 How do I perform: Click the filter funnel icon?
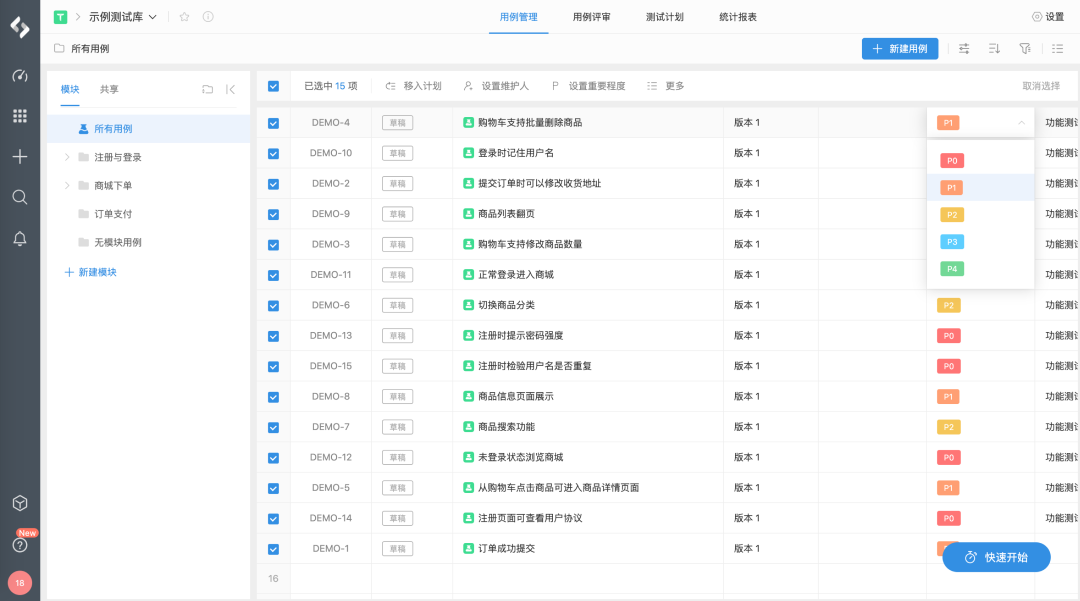coord(1024,48)
